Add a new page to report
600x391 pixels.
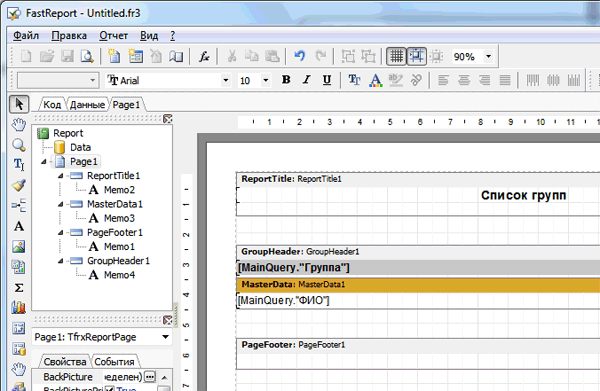tap(114, 57)
